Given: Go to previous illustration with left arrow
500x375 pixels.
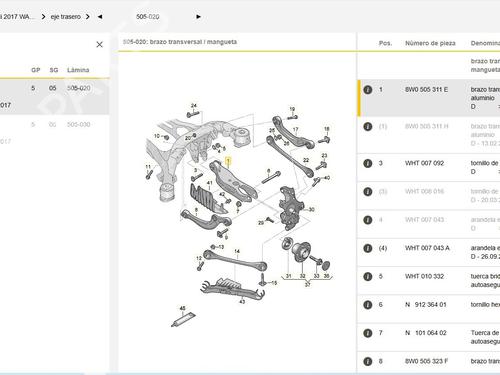Looking at the screenshot, I should tap(100, 17).
